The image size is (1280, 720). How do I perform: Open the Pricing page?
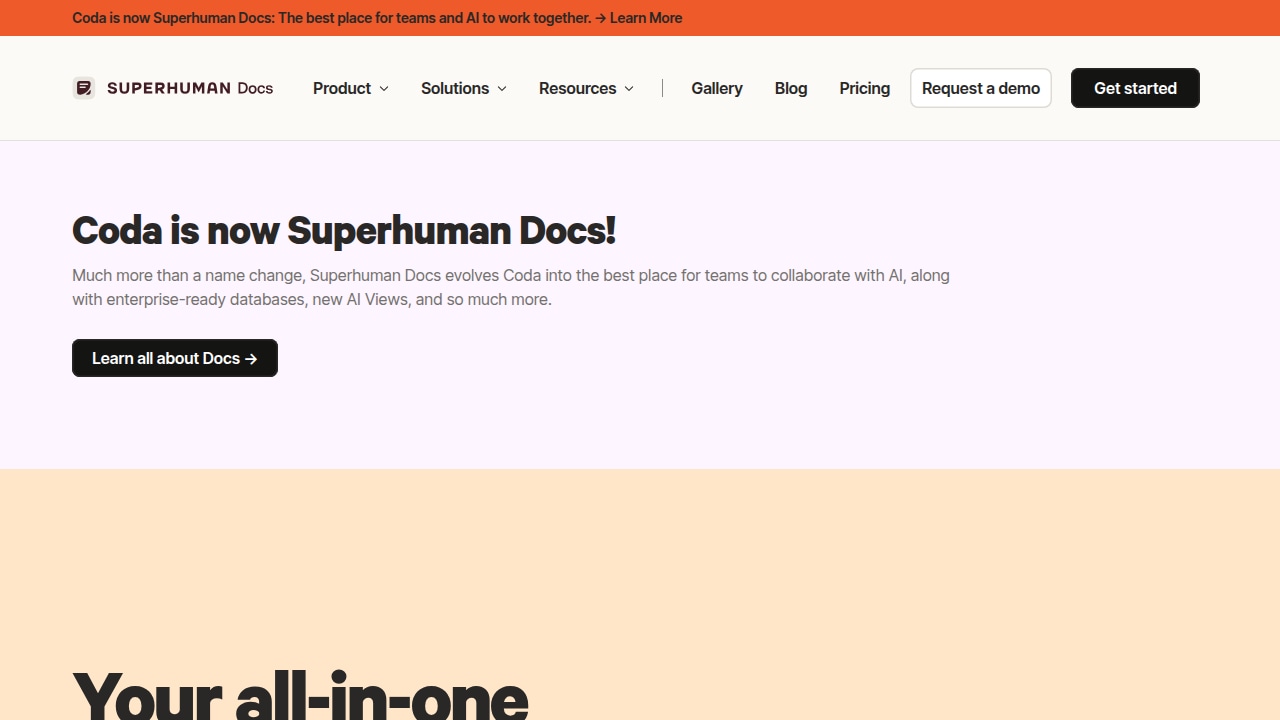[865, 88]
